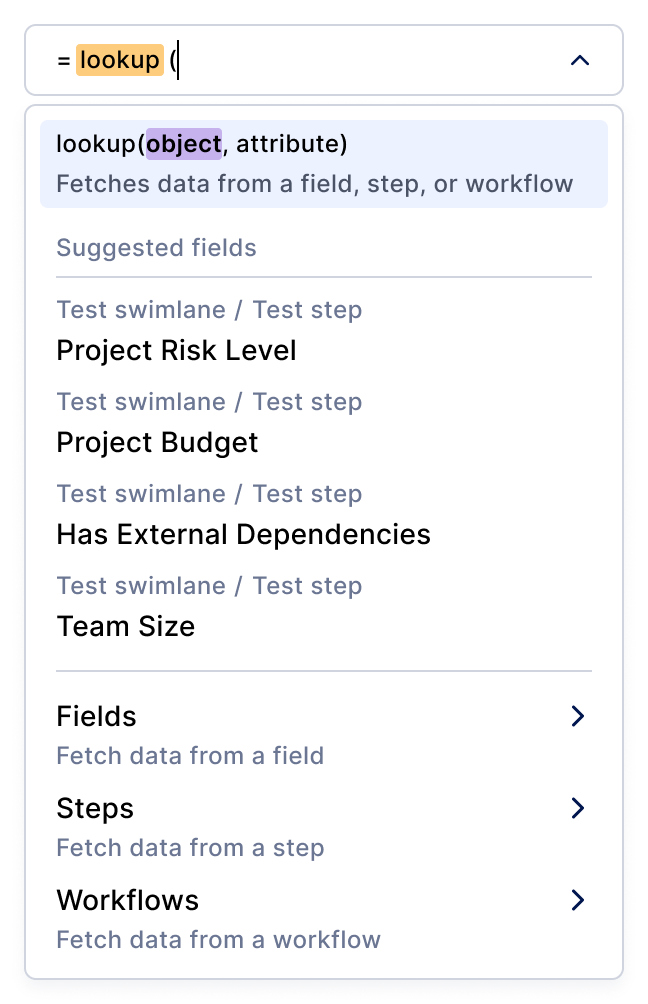Select the Project Budget suggested field

pos(157,443)
